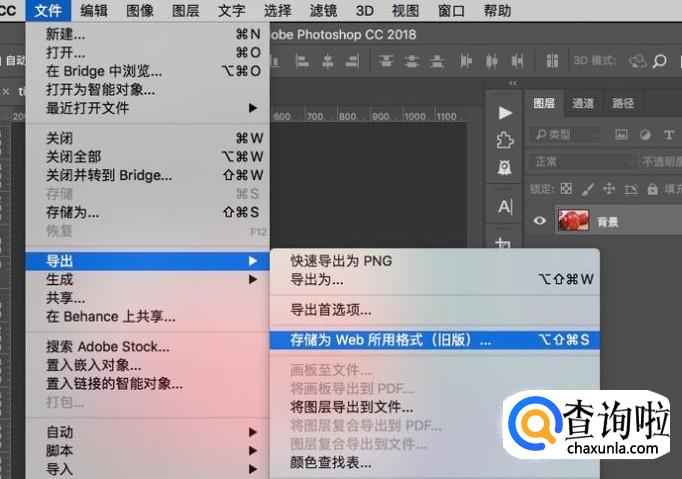Choose 快速导出为 PNG
The image size is (682, 479).
(435, 261)
